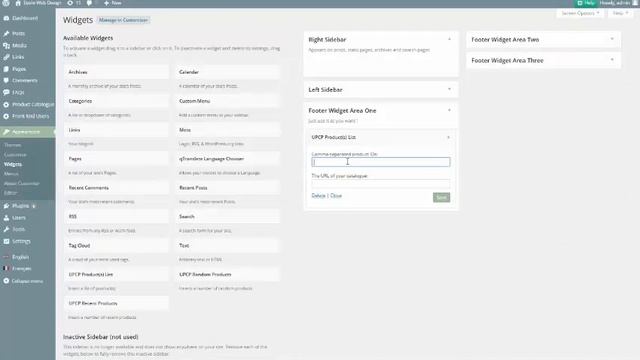Click the Tools wrench icon
Screen dimensions: 640x360
pyautogui.click(x=6, y=229)
